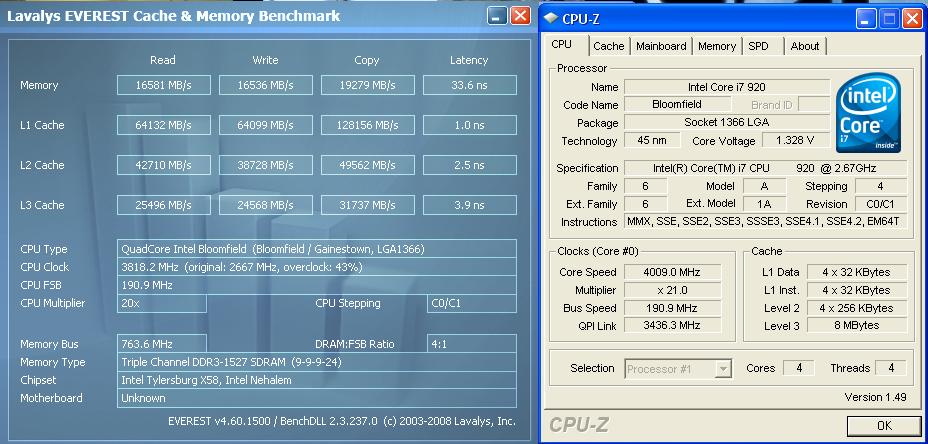Click the CPU-Z title bar icon

coord(550,18)
